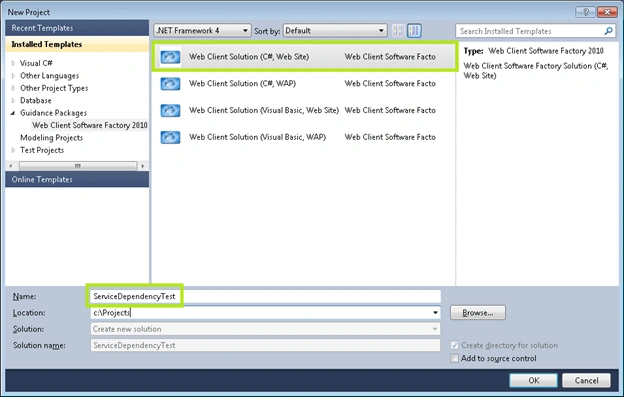This screenshot has height=397, width=624.
Task: Click the Cancel button
Action: coord(586,380)
